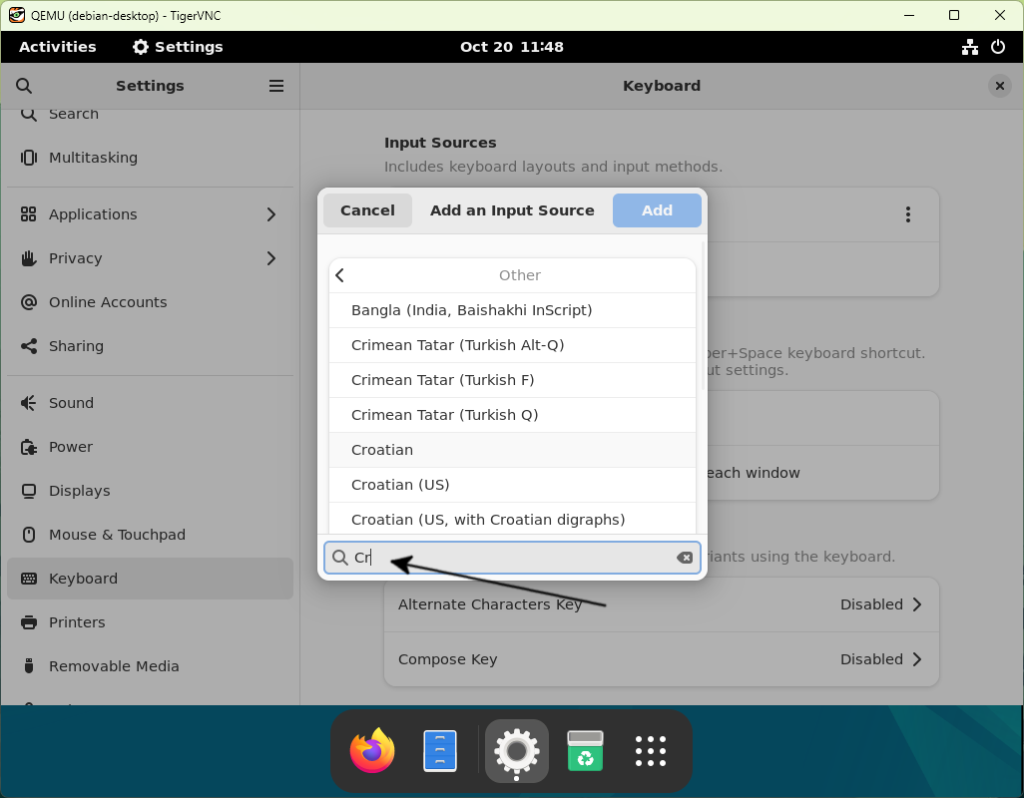Open the Settings hamburger menu
1024x798 pixels.
pyautogui.click(x=276, y=86)
